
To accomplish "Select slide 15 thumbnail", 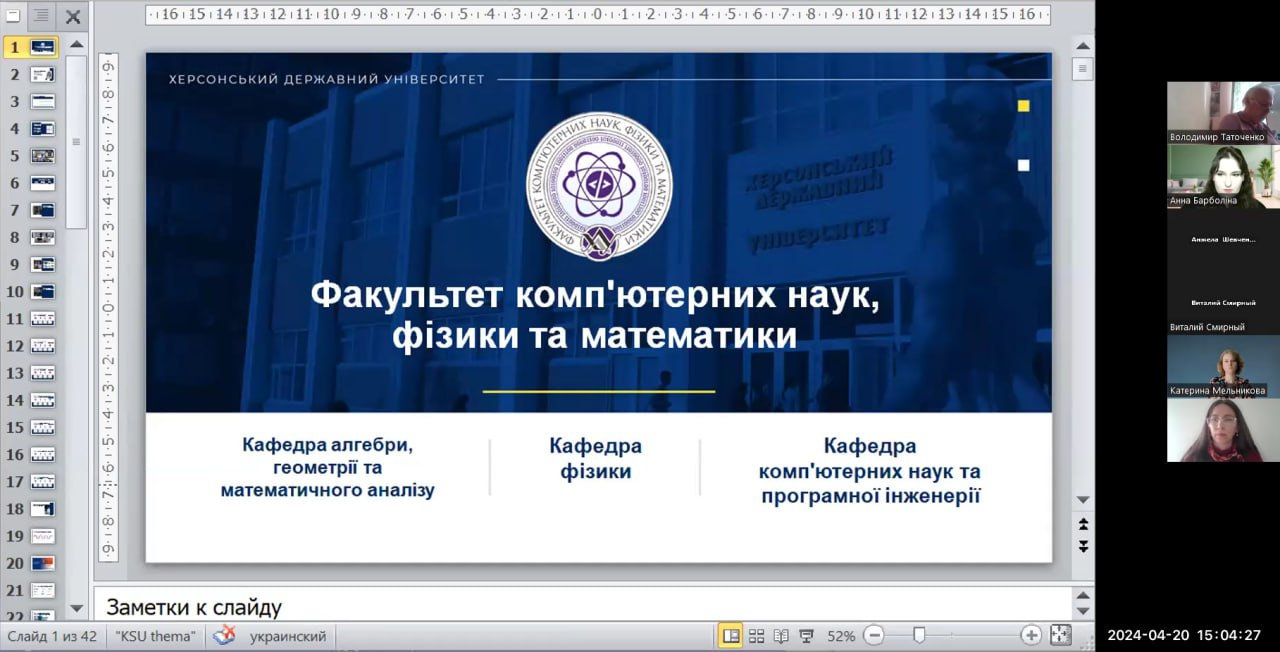I will point(42,427).
